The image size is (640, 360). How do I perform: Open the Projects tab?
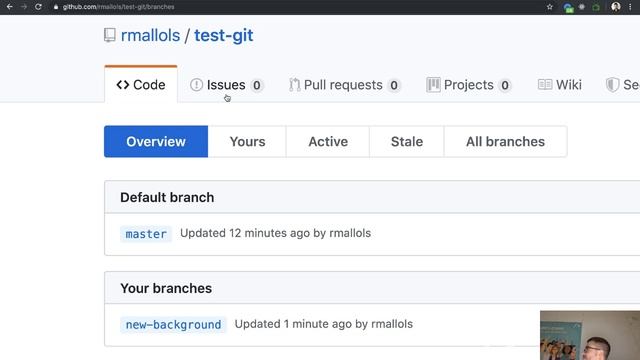(469, 85)
